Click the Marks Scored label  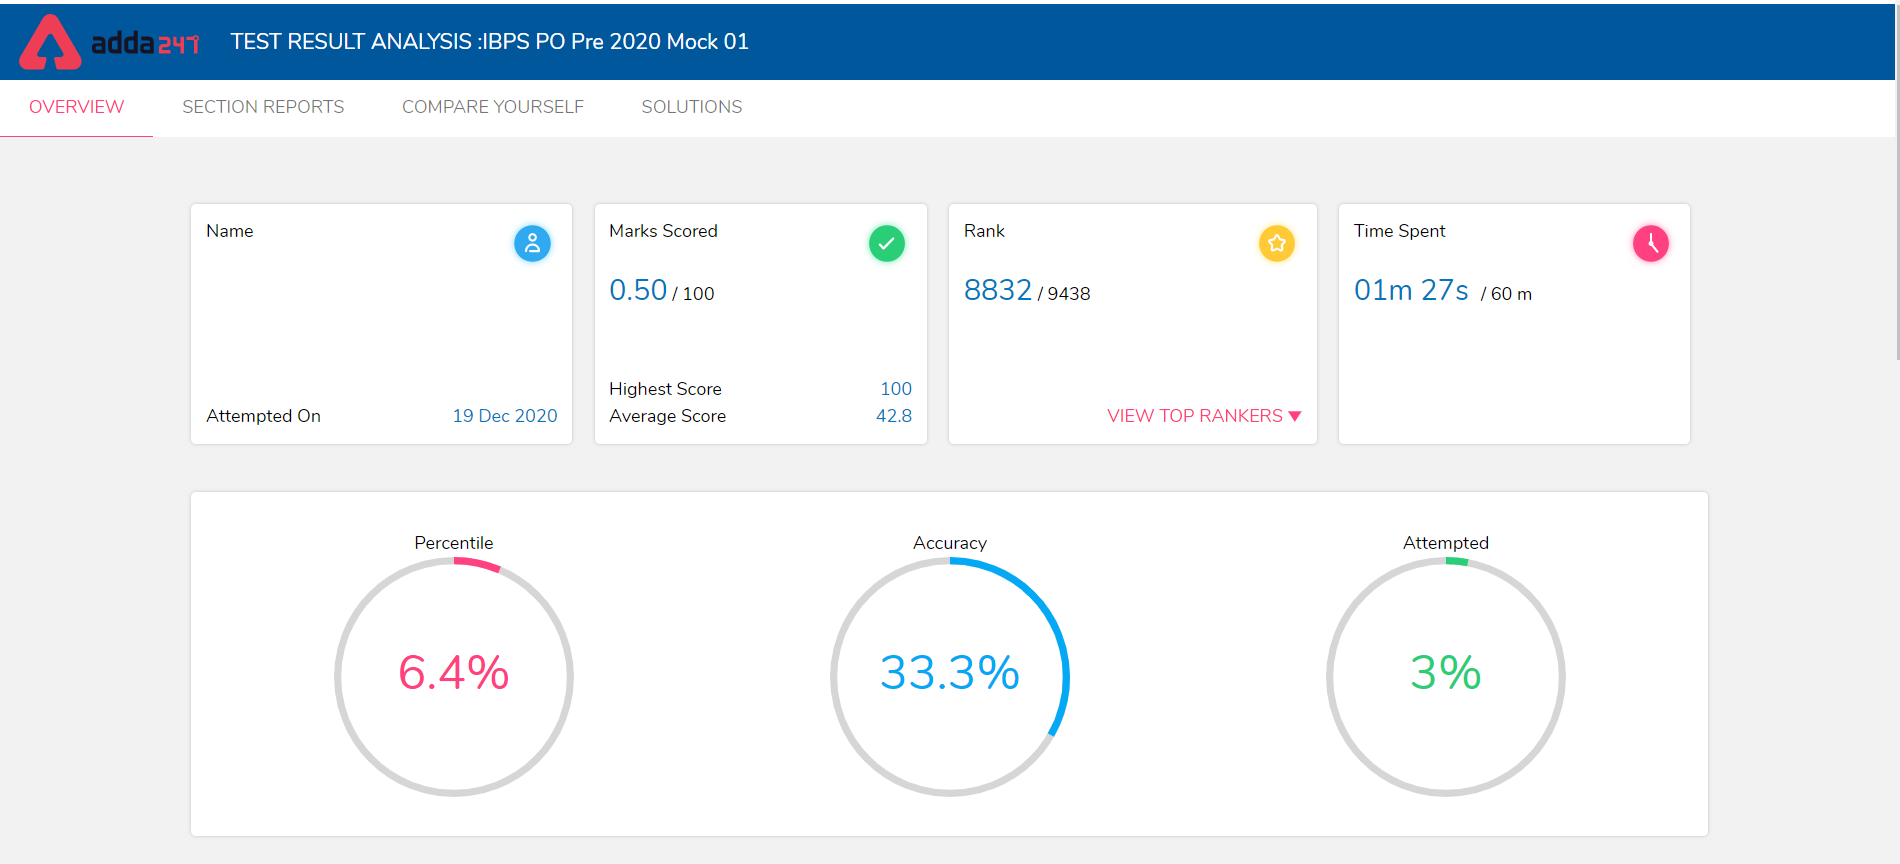(x=663, y=231)
